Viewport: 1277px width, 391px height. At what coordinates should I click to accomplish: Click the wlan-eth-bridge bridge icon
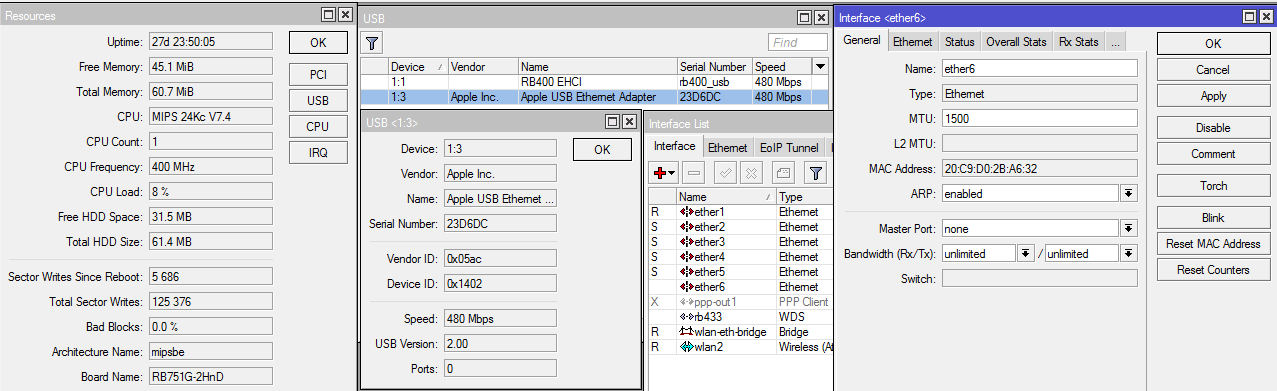[x=686, y=332]
